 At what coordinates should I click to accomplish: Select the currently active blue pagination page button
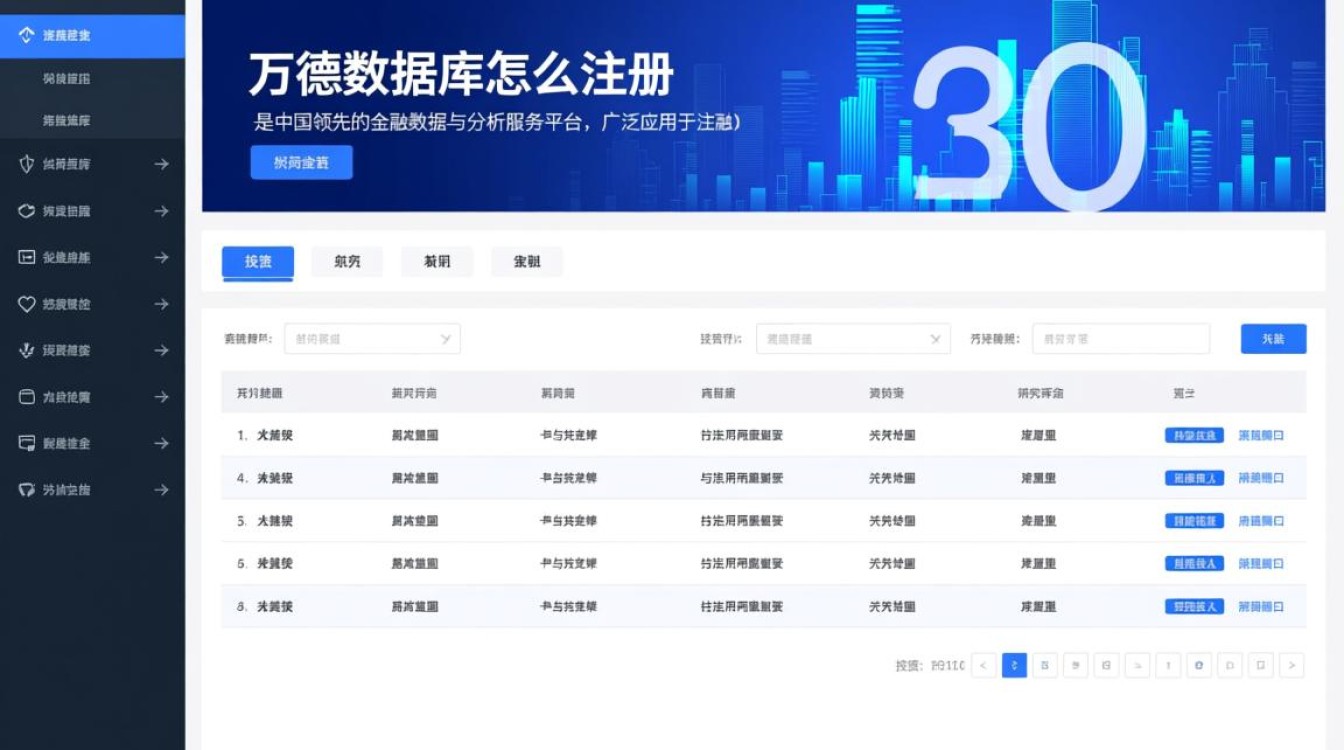click(1014, 665)
